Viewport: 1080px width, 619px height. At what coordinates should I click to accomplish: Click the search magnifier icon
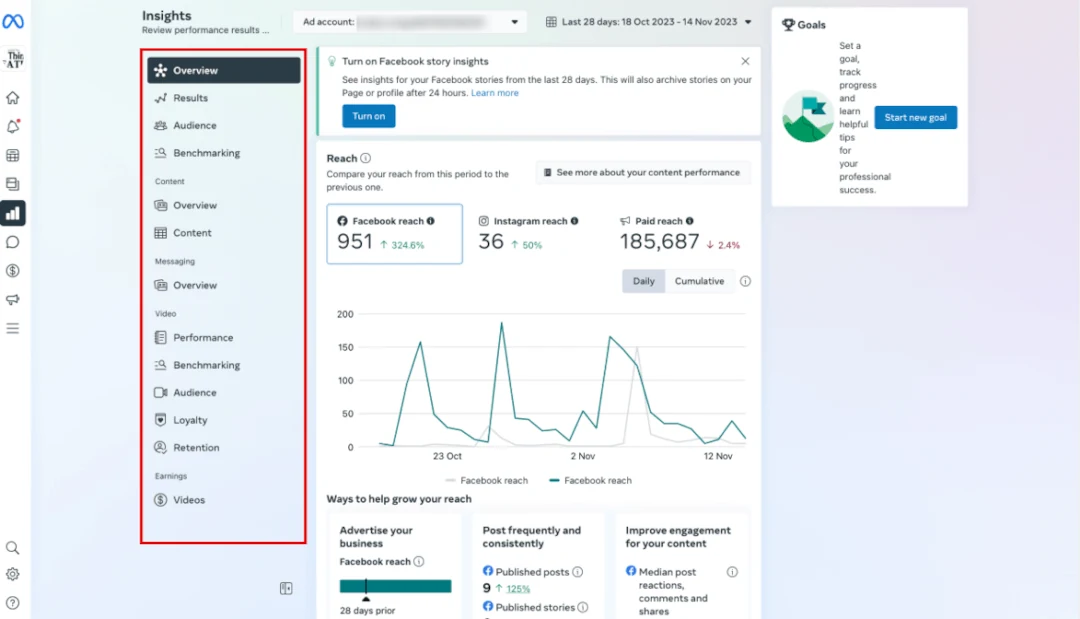12,548
